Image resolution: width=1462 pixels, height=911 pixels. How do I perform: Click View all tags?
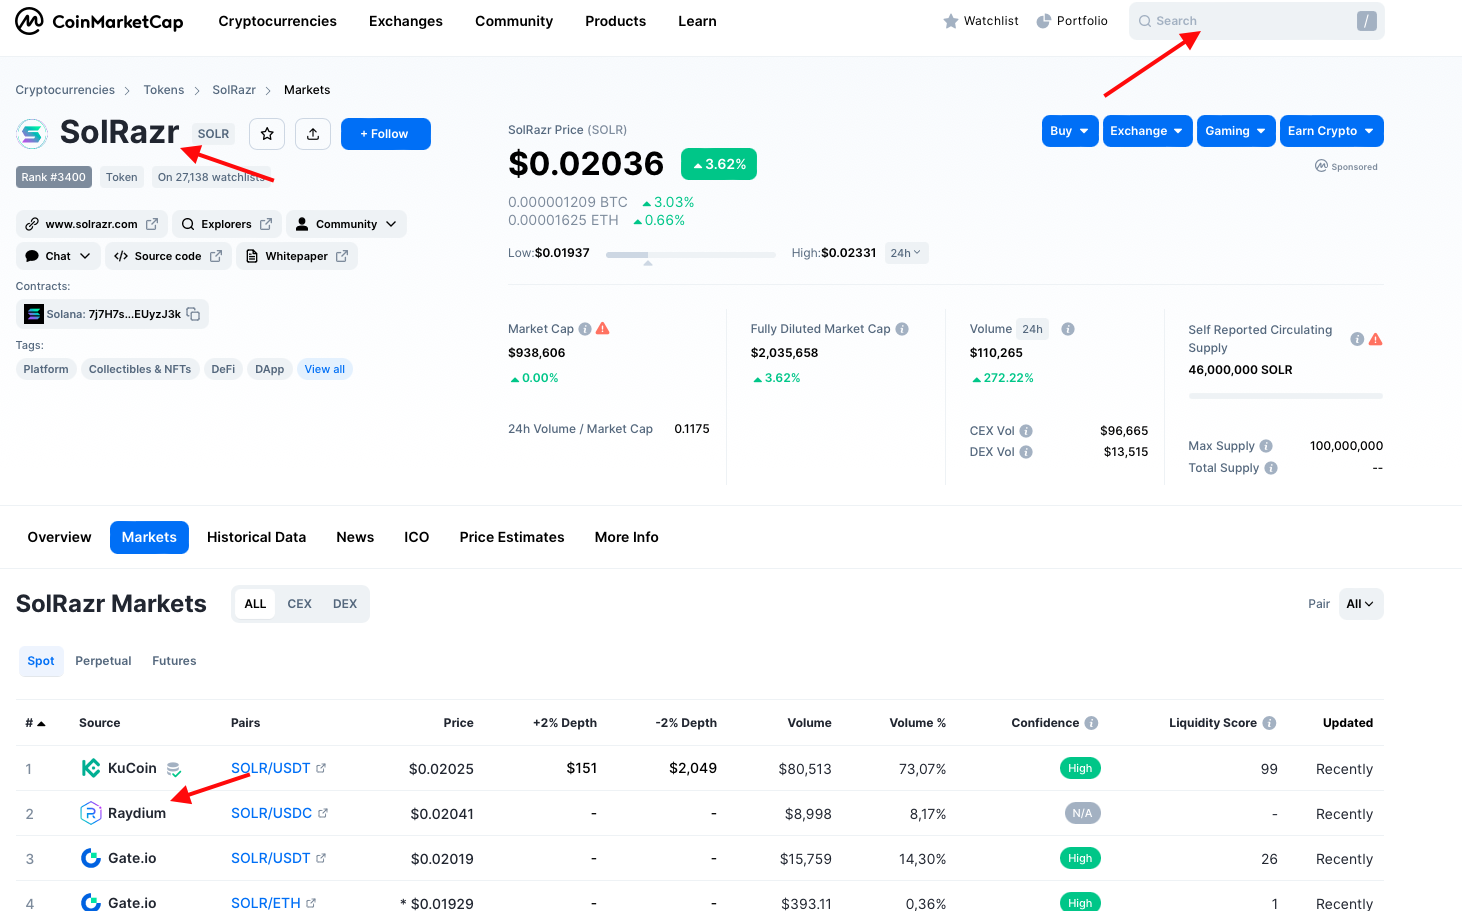click(x=325, y=369)
